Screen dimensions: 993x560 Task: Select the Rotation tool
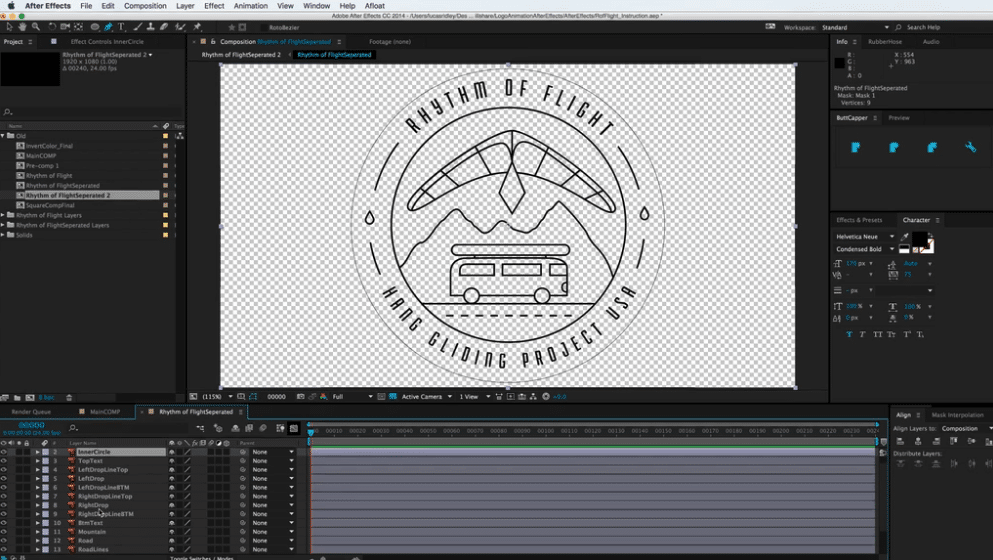tap(52, 27)
